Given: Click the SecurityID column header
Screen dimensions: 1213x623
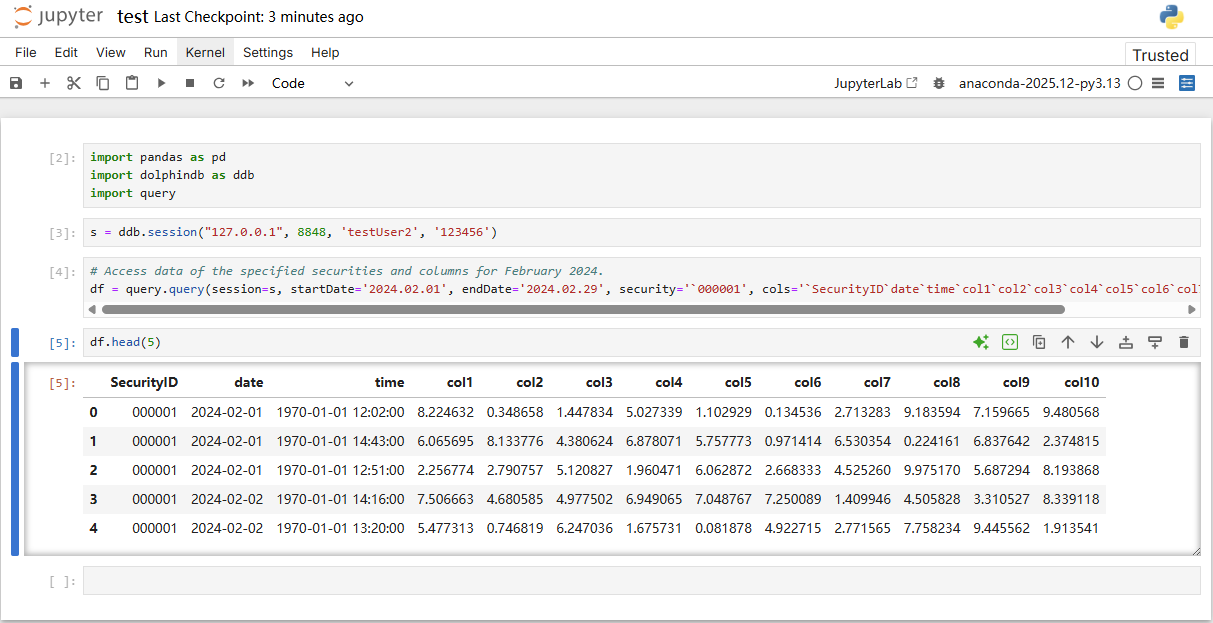Looking at the screenshot, I should (144, 382).
